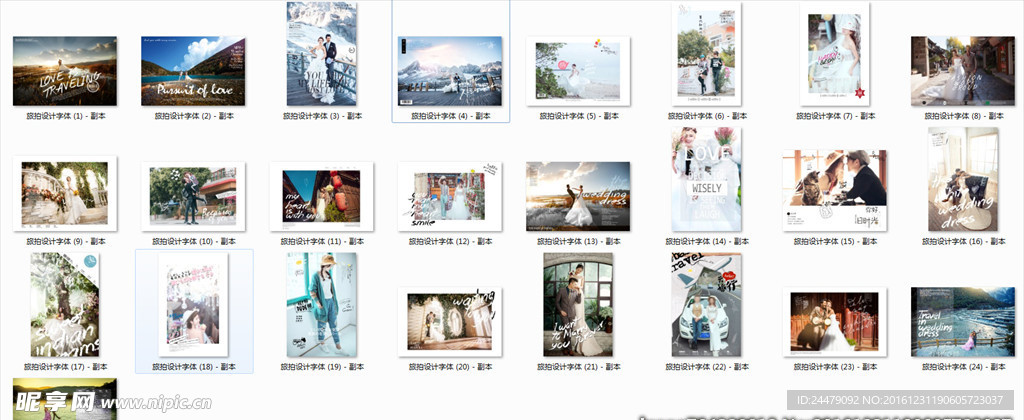Image resolution: width=1024 pixels, height=420 pixels.
Task: Click file name 旅拍设计字体 (5) - 副本
Action: pos(579,116)
